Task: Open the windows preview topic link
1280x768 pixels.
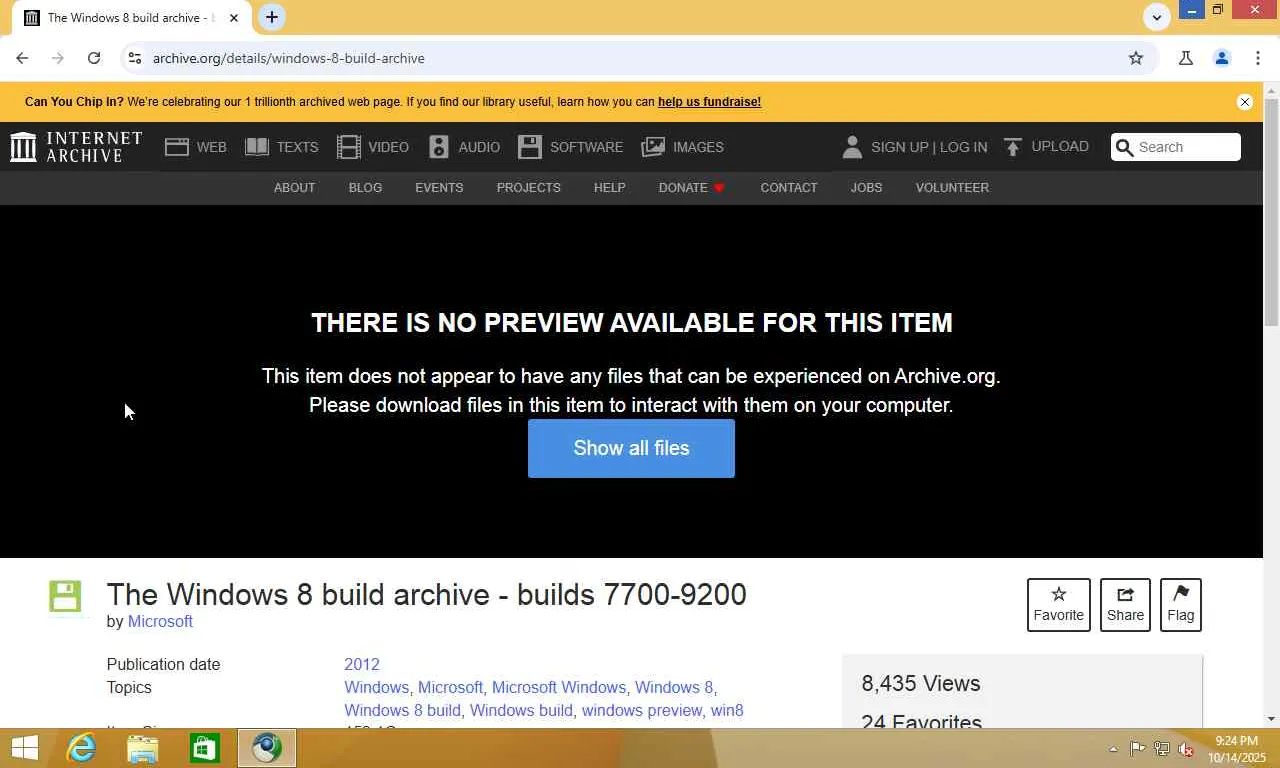Action: click(x=642, y=711)
